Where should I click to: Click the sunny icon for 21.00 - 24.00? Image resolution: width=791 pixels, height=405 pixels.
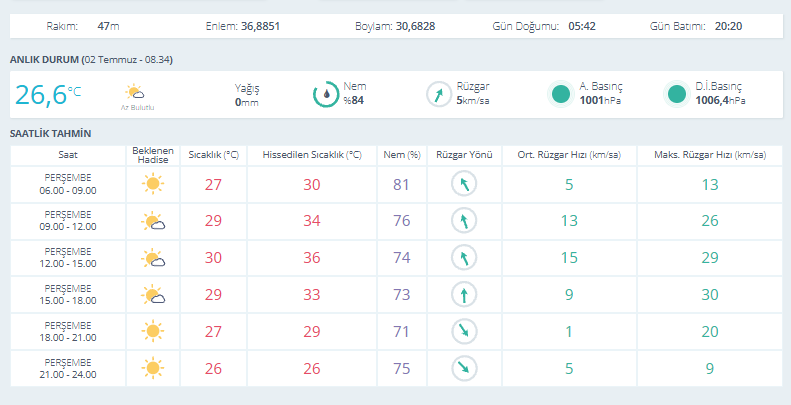[152, 368]
